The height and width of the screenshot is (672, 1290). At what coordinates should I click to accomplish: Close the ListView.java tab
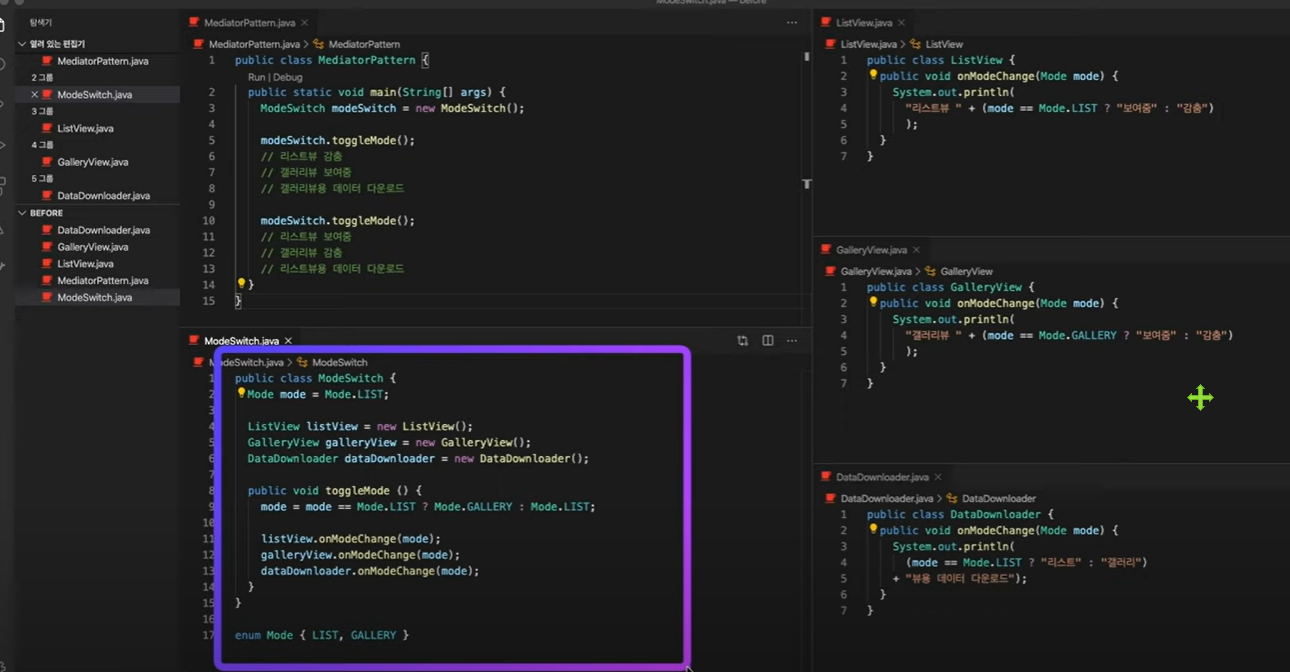(902, 22)
